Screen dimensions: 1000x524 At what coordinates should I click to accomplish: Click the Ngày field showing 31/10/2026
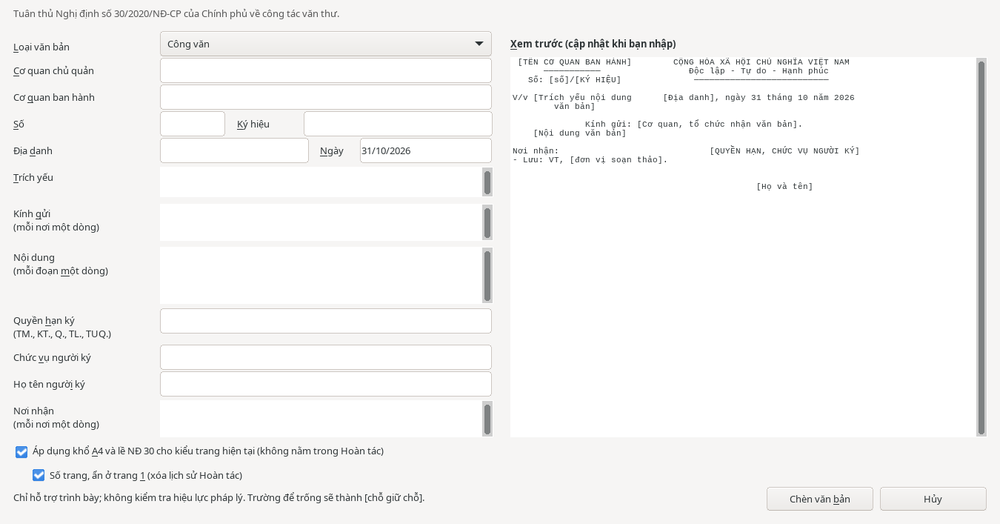pos(425,150)
